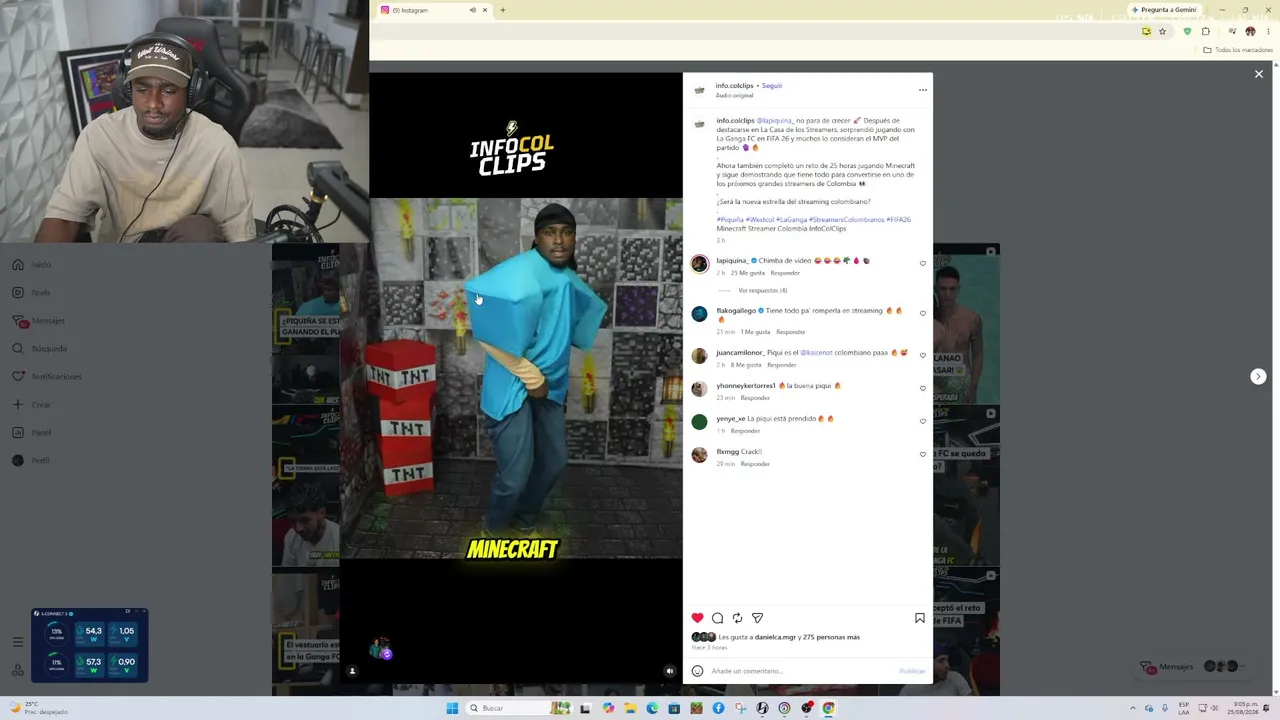Open the post's three-dot options menu
This screenshot has height=720, width=1280.
[923, 90]
